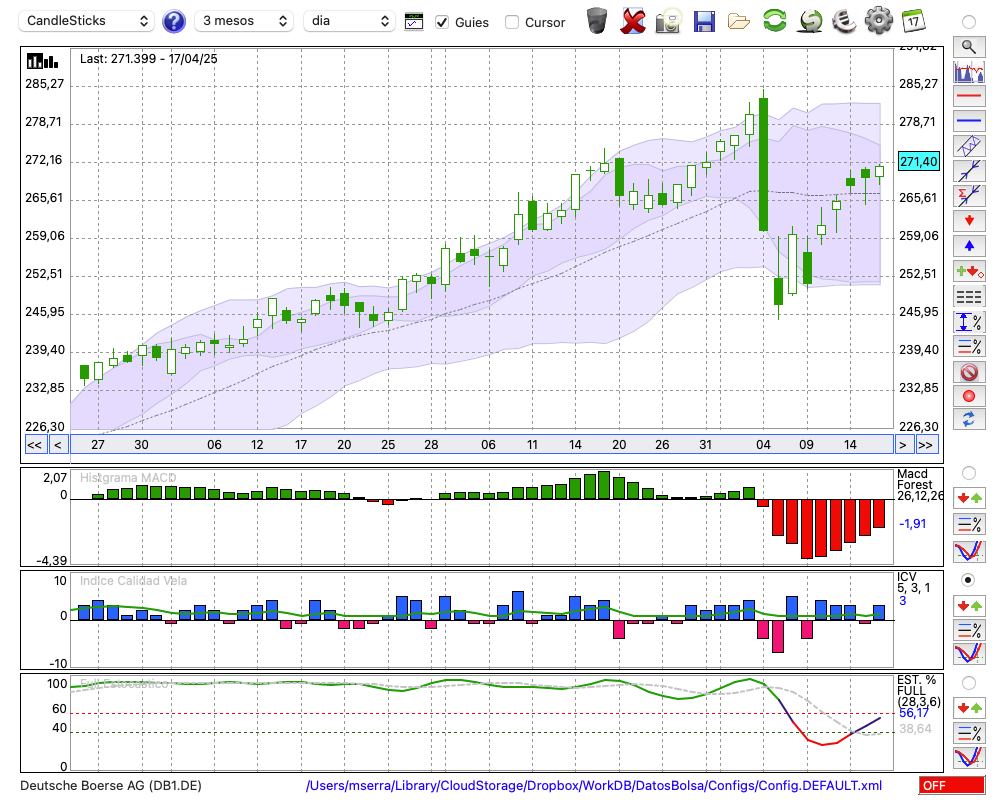Select the blue horizontal line tool
This screenshot has height=800, width=1000.
[x=969, y=121]
